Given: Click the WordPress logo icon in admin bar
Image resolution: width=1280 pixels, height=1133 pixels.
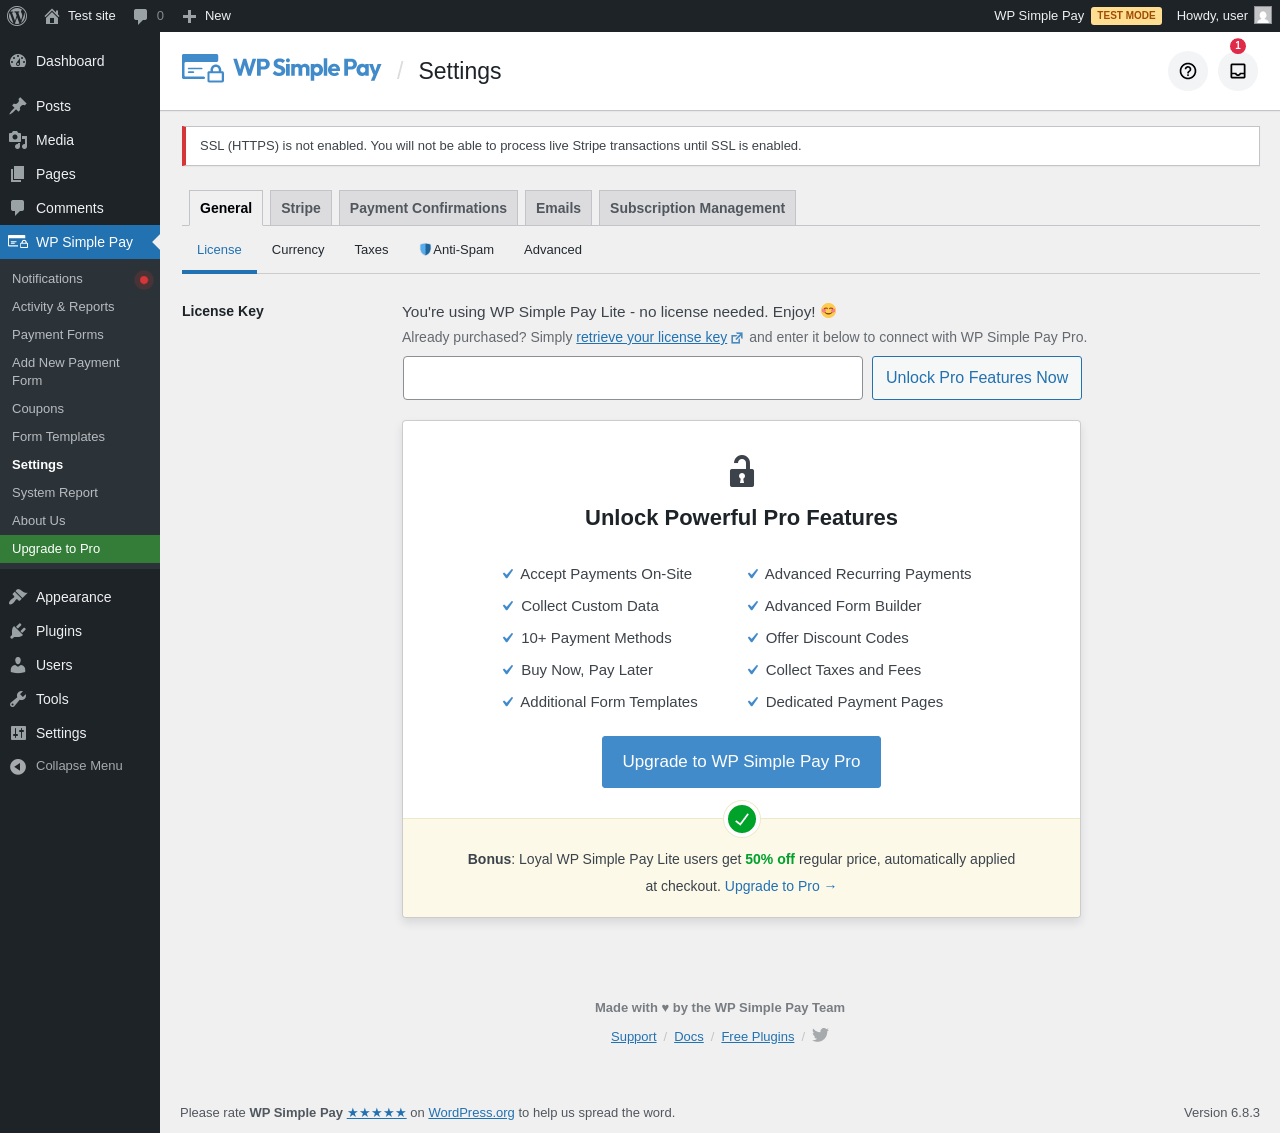Looking at the screenshot, I should point(17,16).
